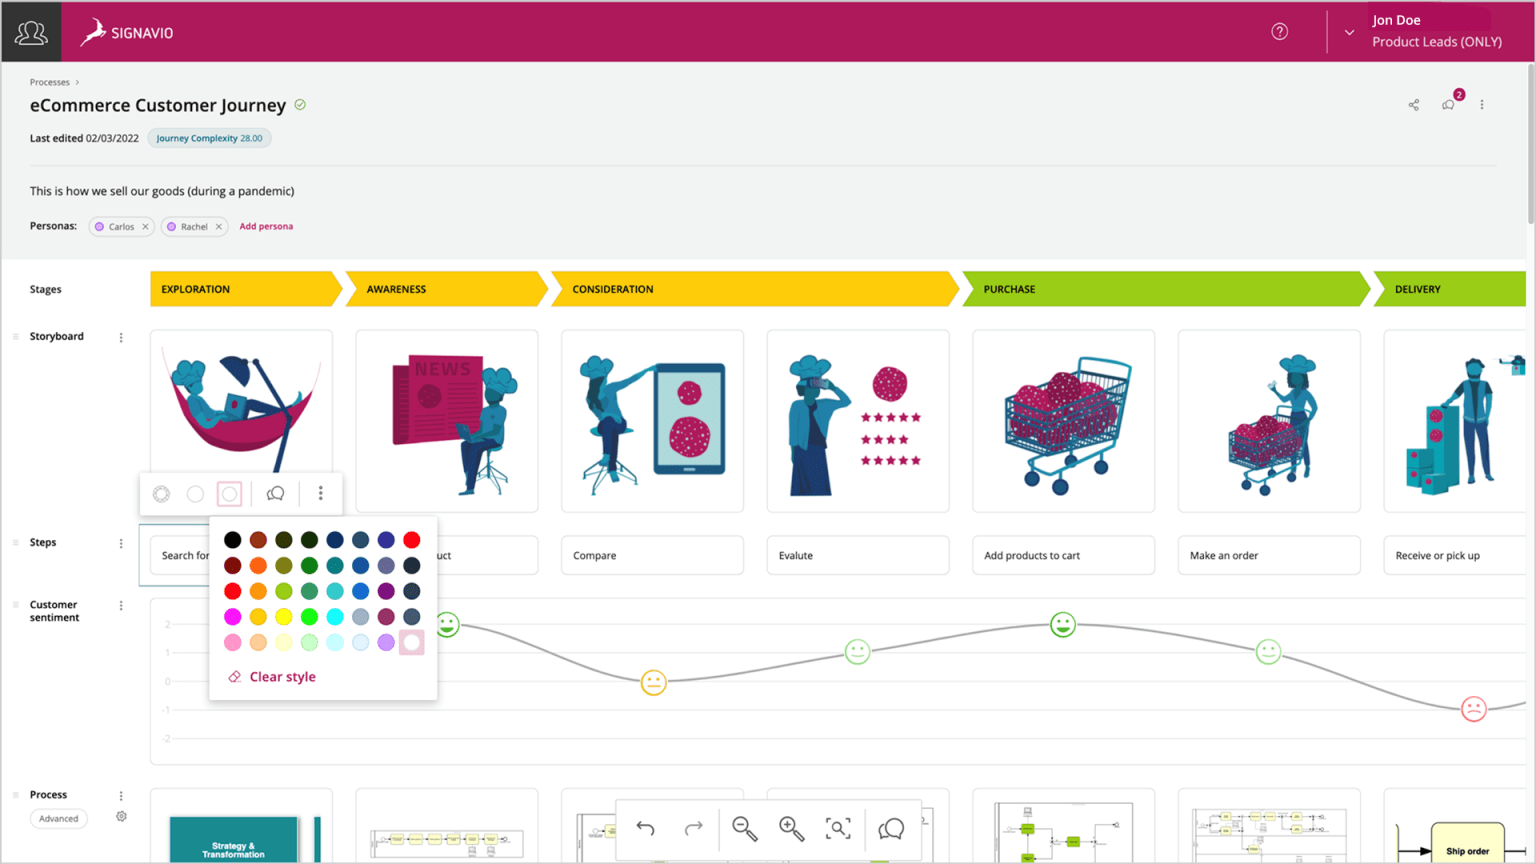Click the Help question mark icon
This screenshot has height=864, width=1536.
(x=1280, y=31)
